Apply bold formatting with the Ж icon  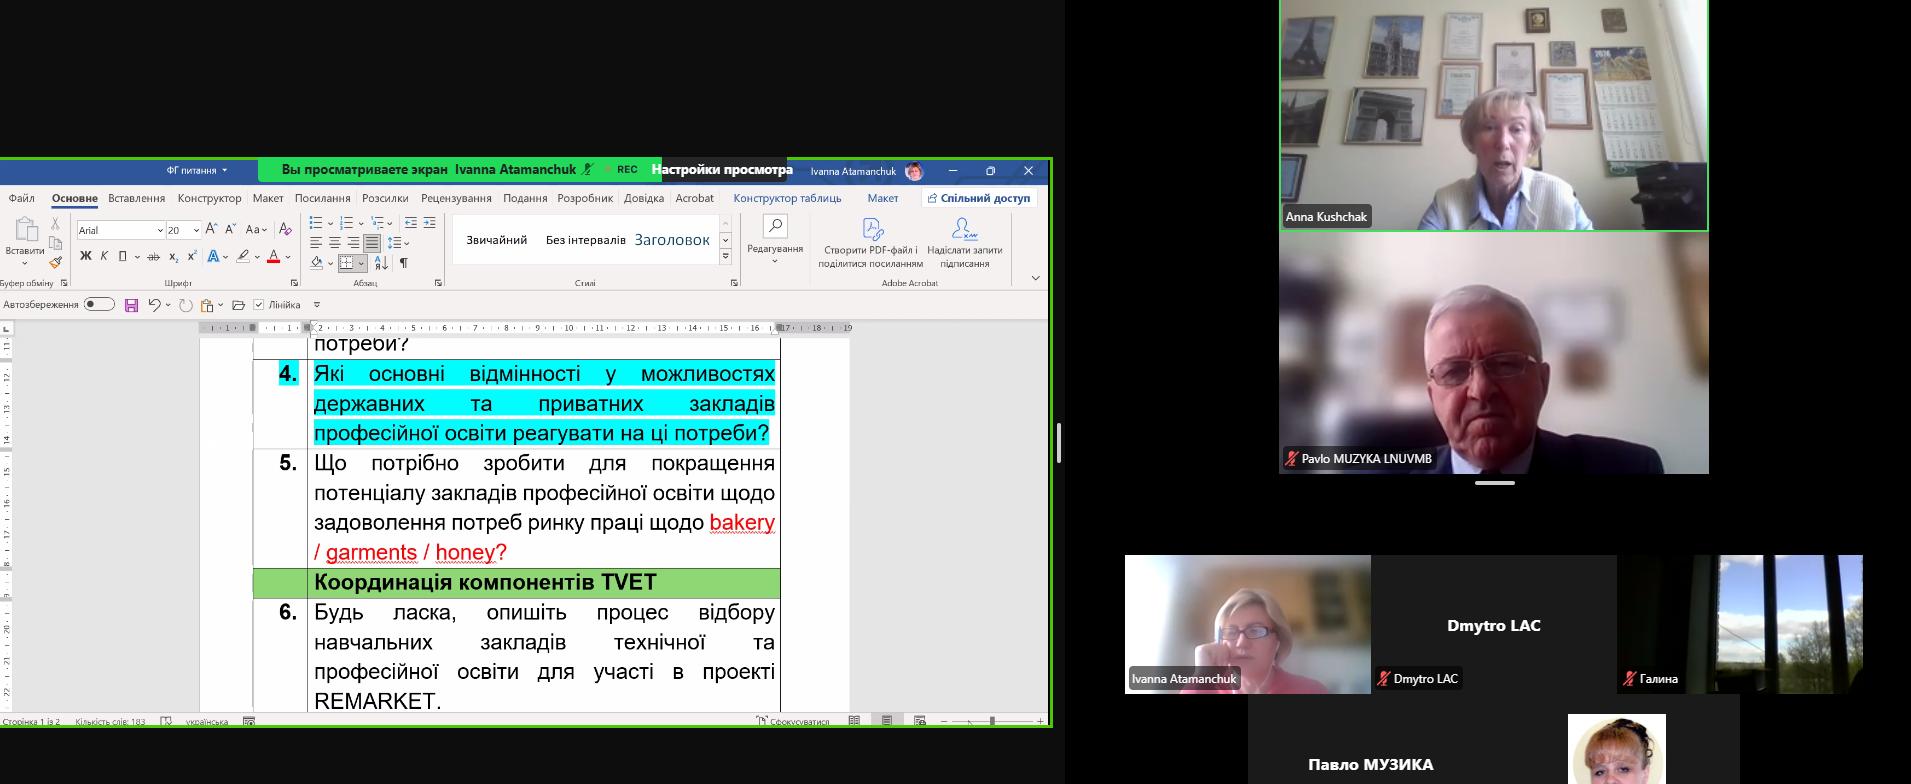tap(86, 256)
